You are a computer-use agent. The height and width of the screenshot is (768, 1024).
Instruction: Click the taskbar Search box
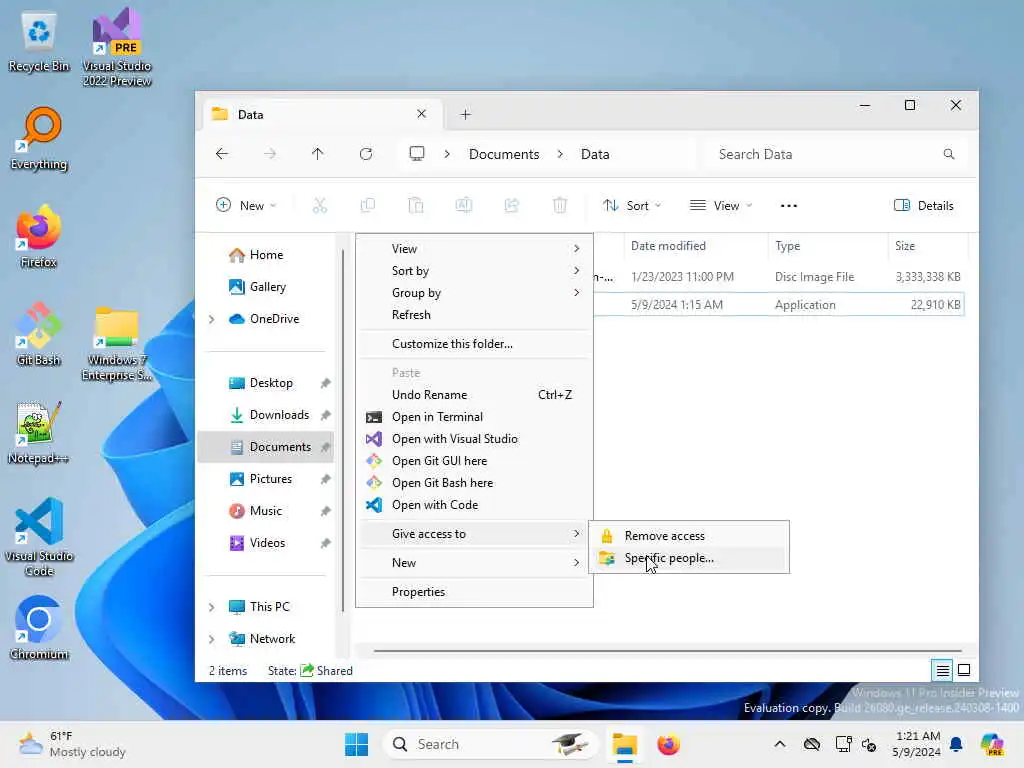point(490,744)
